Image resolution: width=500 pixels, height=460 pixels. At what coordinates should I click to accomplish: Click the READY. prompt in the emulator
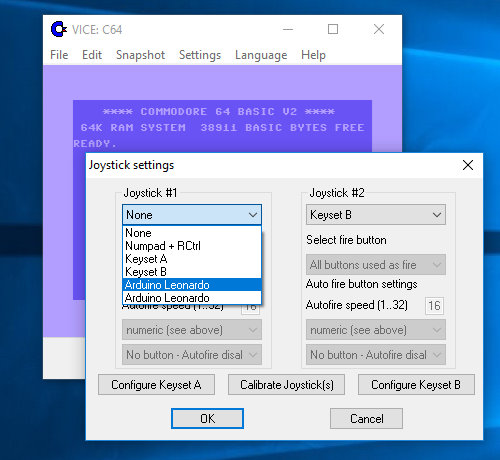pos(95,144)
